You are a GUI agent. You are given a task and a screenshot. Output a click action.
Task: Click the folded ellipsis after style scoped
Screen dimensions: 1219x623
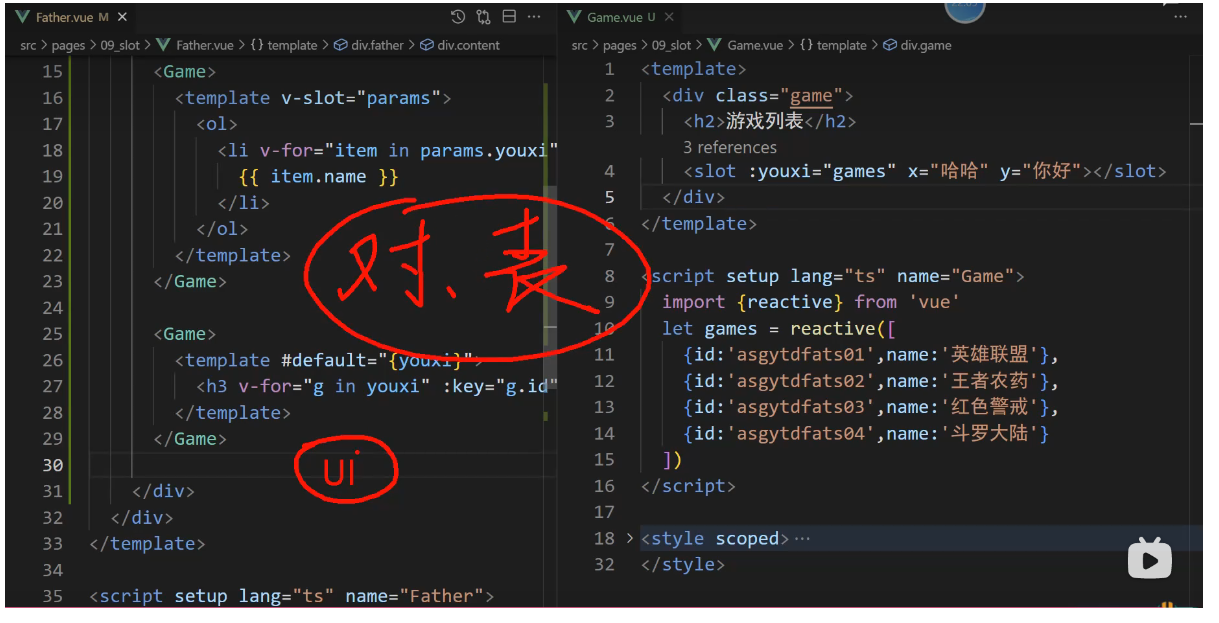pyautogui.click(x=801, y=538)
